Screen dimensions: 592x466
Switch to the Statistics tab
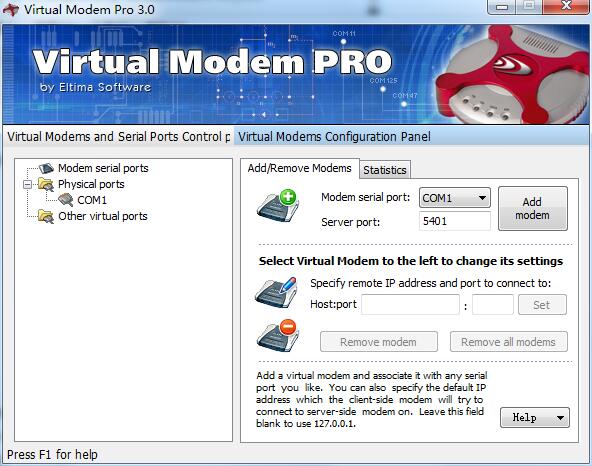click(385, 170)
